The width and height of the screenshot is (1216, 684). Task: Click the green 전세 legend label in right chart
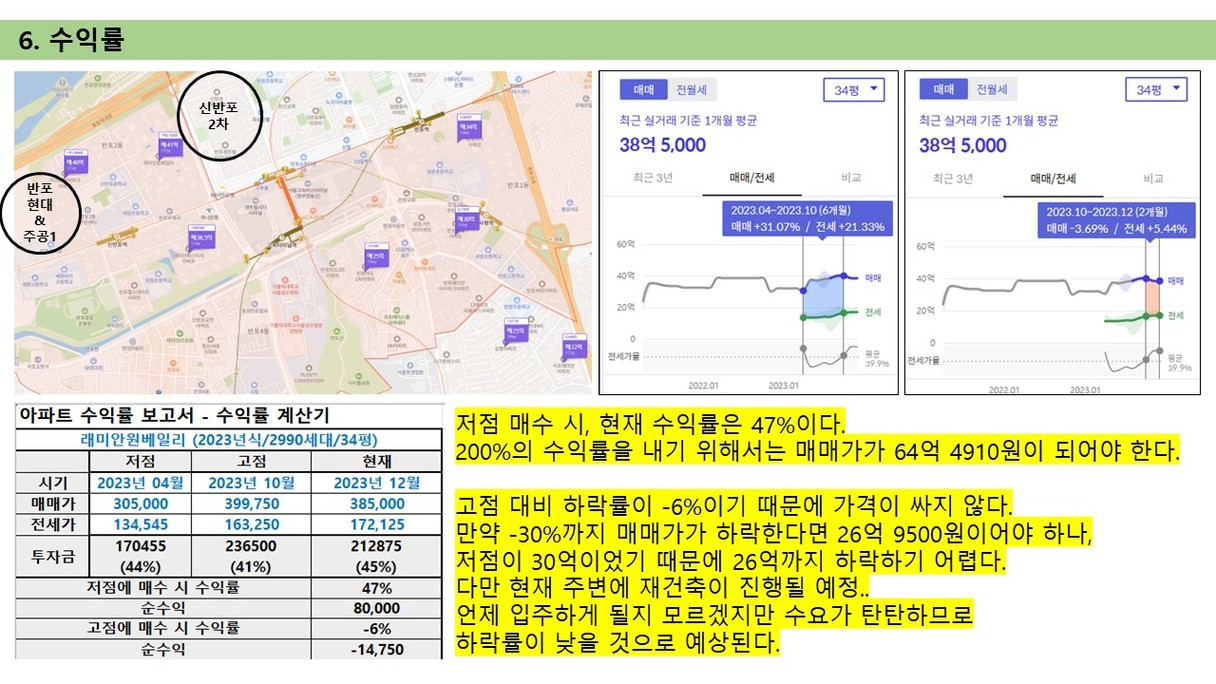(1175, 315)
